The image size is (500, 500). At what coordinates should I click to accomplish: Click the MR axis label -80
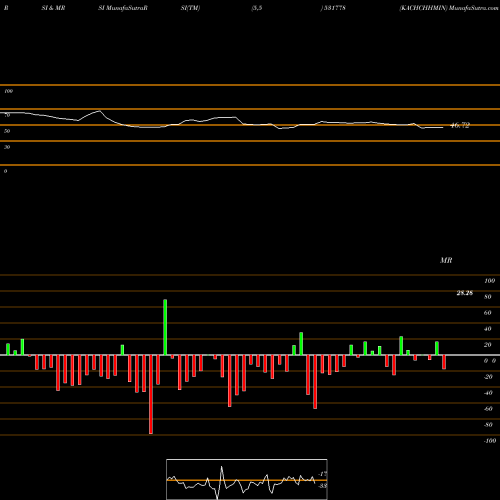[488, 425]
